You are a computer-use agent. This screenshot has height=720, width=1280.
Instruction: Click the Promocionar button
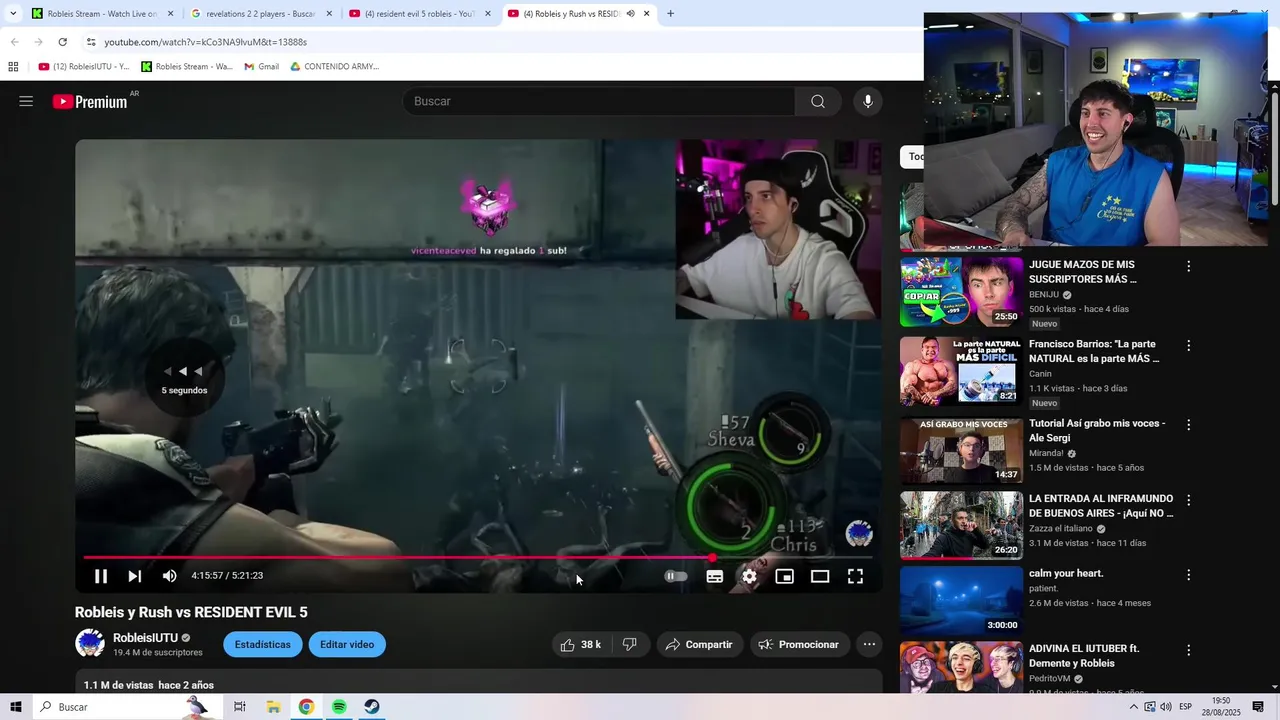[x=800, y=645]
